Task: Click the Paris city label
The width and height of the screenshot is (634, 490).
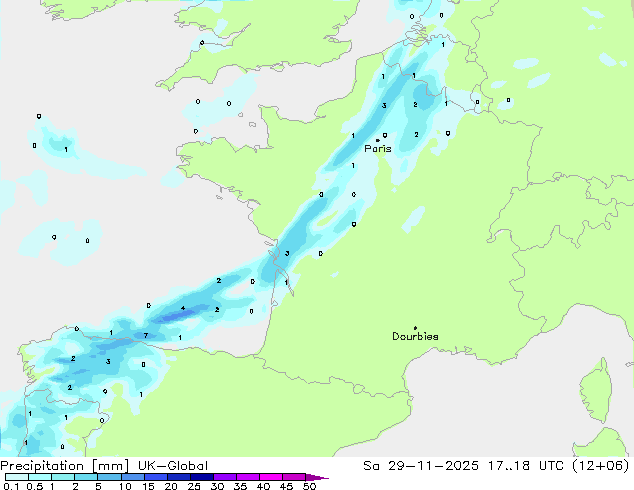Action: point(378,149)
